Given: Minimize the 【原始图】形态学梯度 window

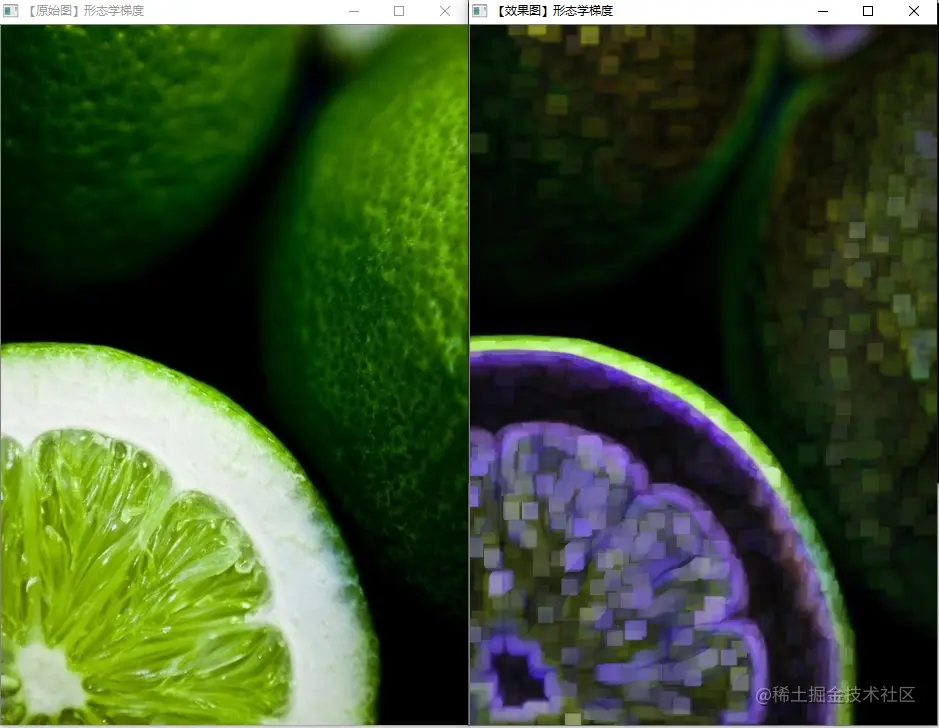Looking at the screenshot, I should 355,11.
